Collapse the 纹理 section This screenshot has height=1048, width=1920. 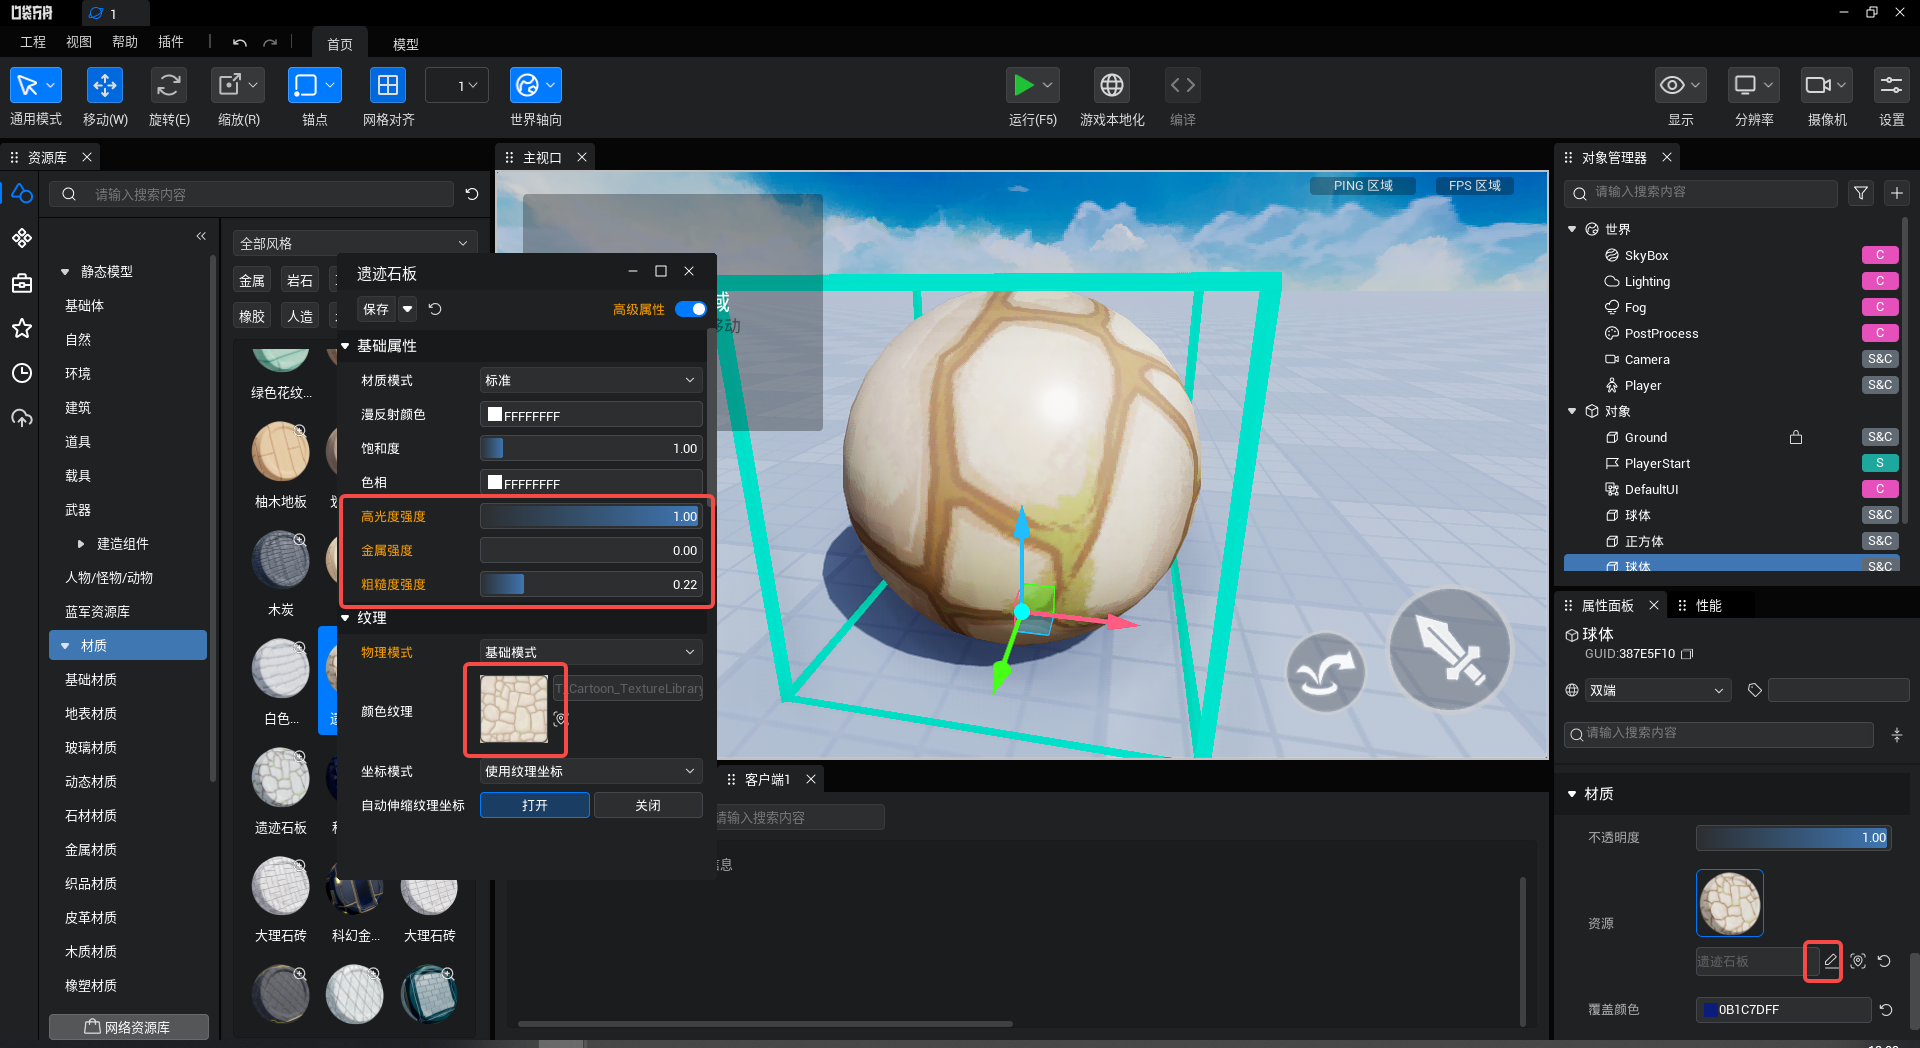(346, 618)
